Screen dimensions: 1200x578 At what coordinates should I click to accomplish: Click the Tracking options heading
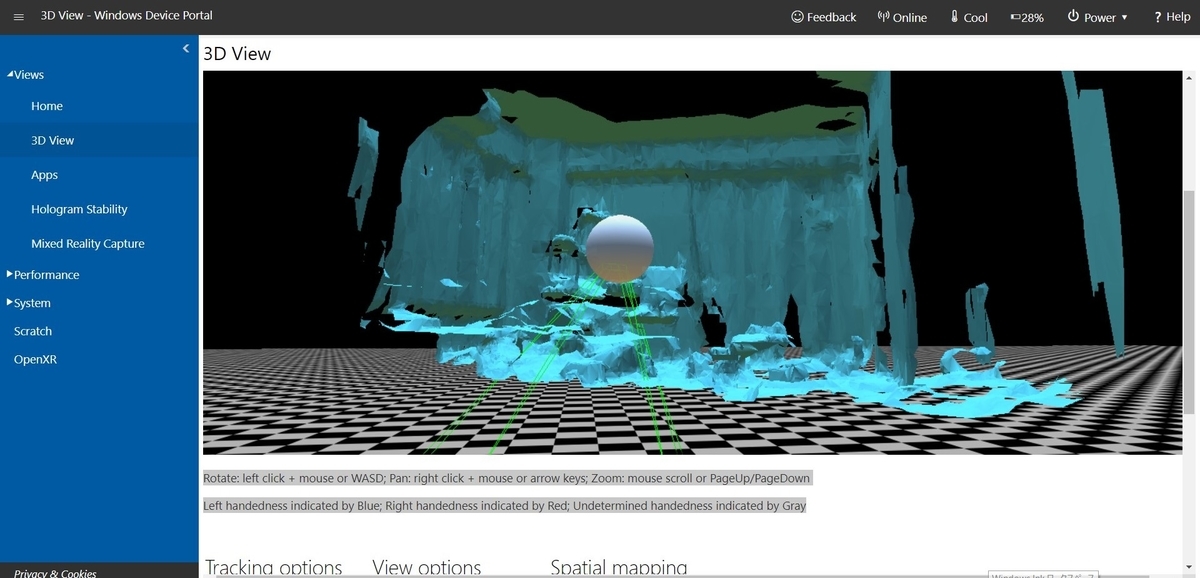[273, 567]
